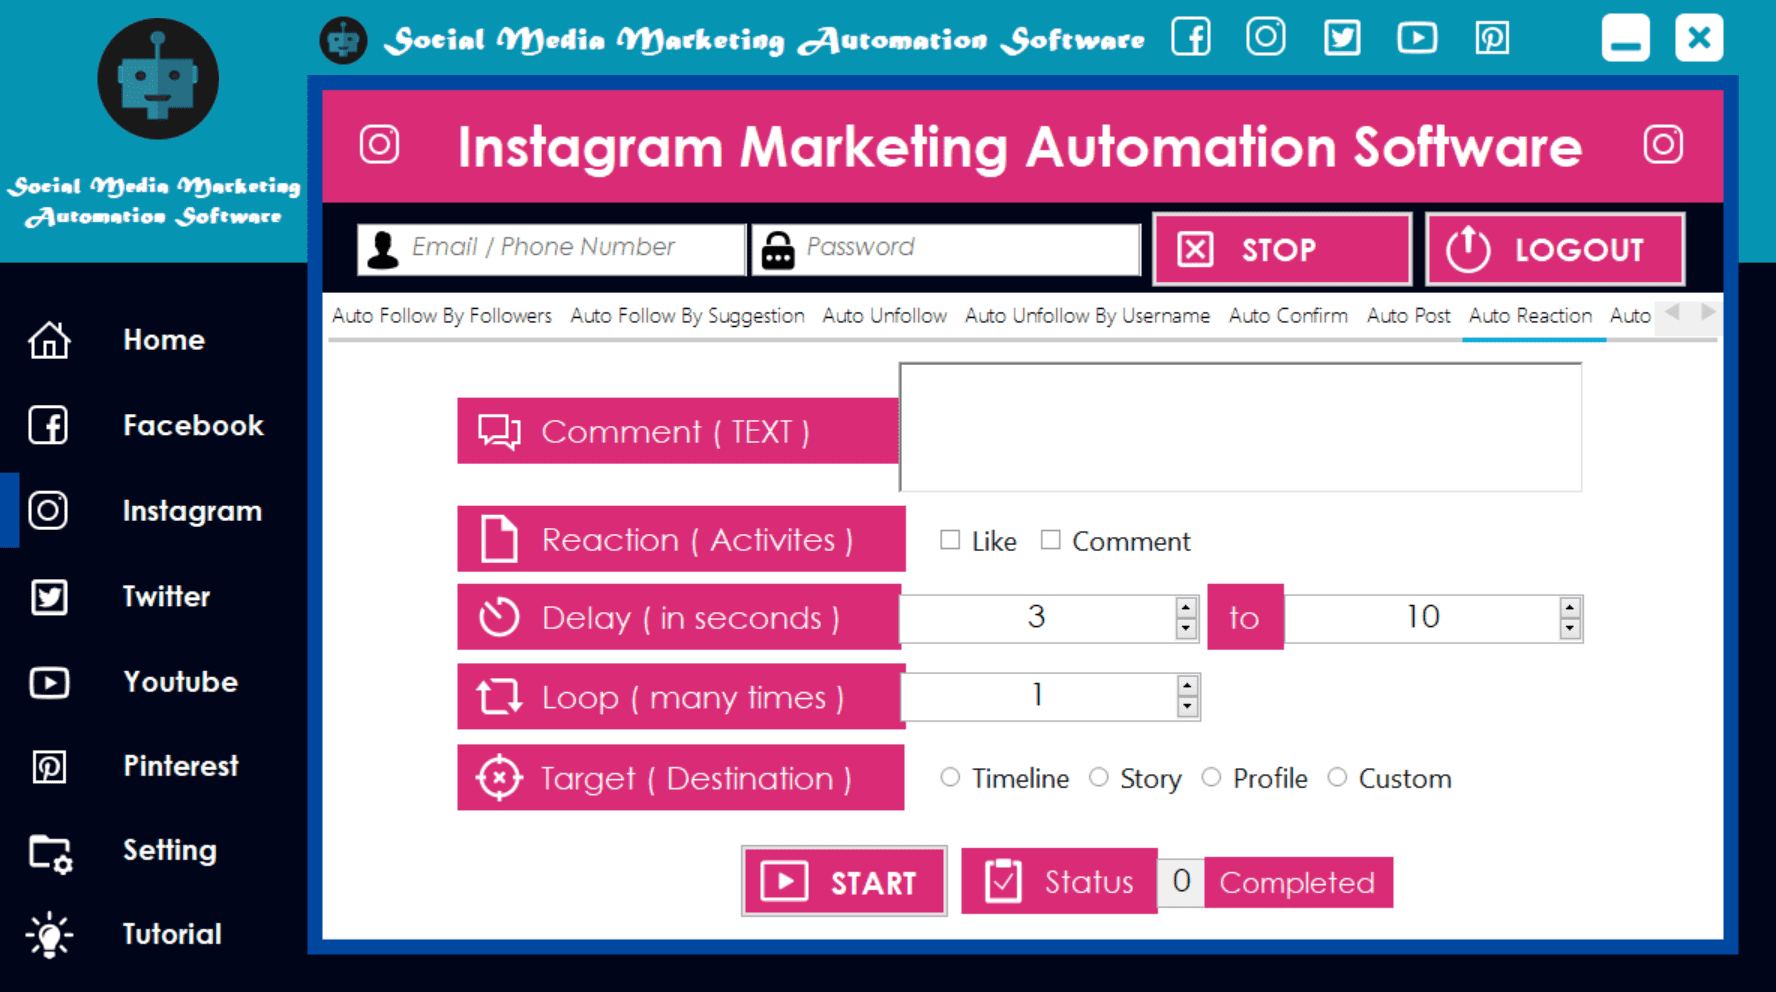
Task: Enable the Comment reaction checkbox
Action: (1050, 540)
